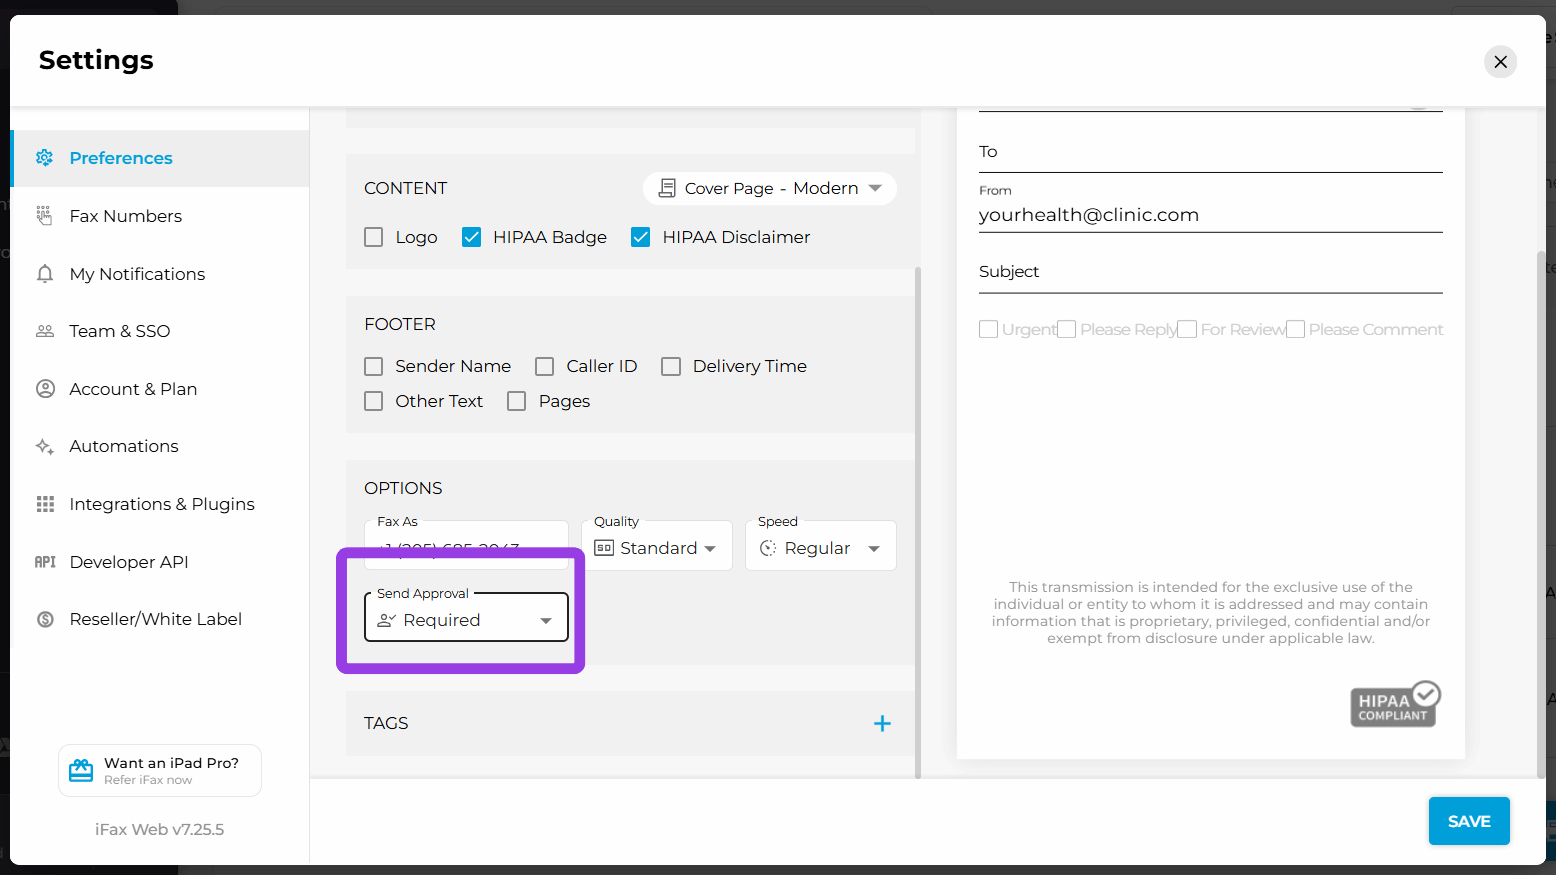Expand the Quality Standard dropdown

pyautogui.click(x=657, y=548)
